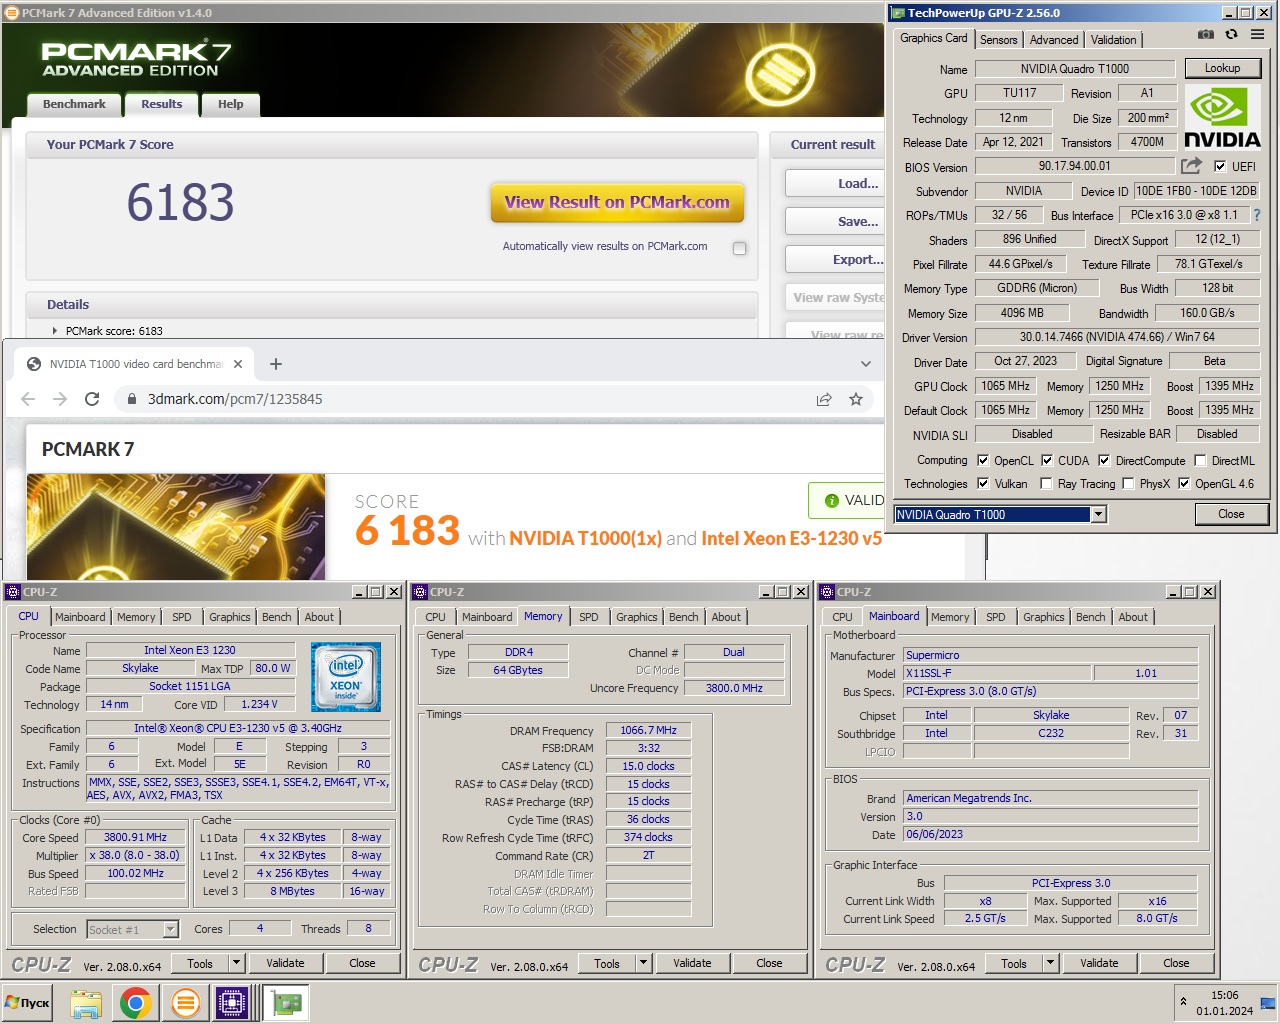Go back in the browser
This screenshot has width=1280, height=1024.
tap(28, 399)
